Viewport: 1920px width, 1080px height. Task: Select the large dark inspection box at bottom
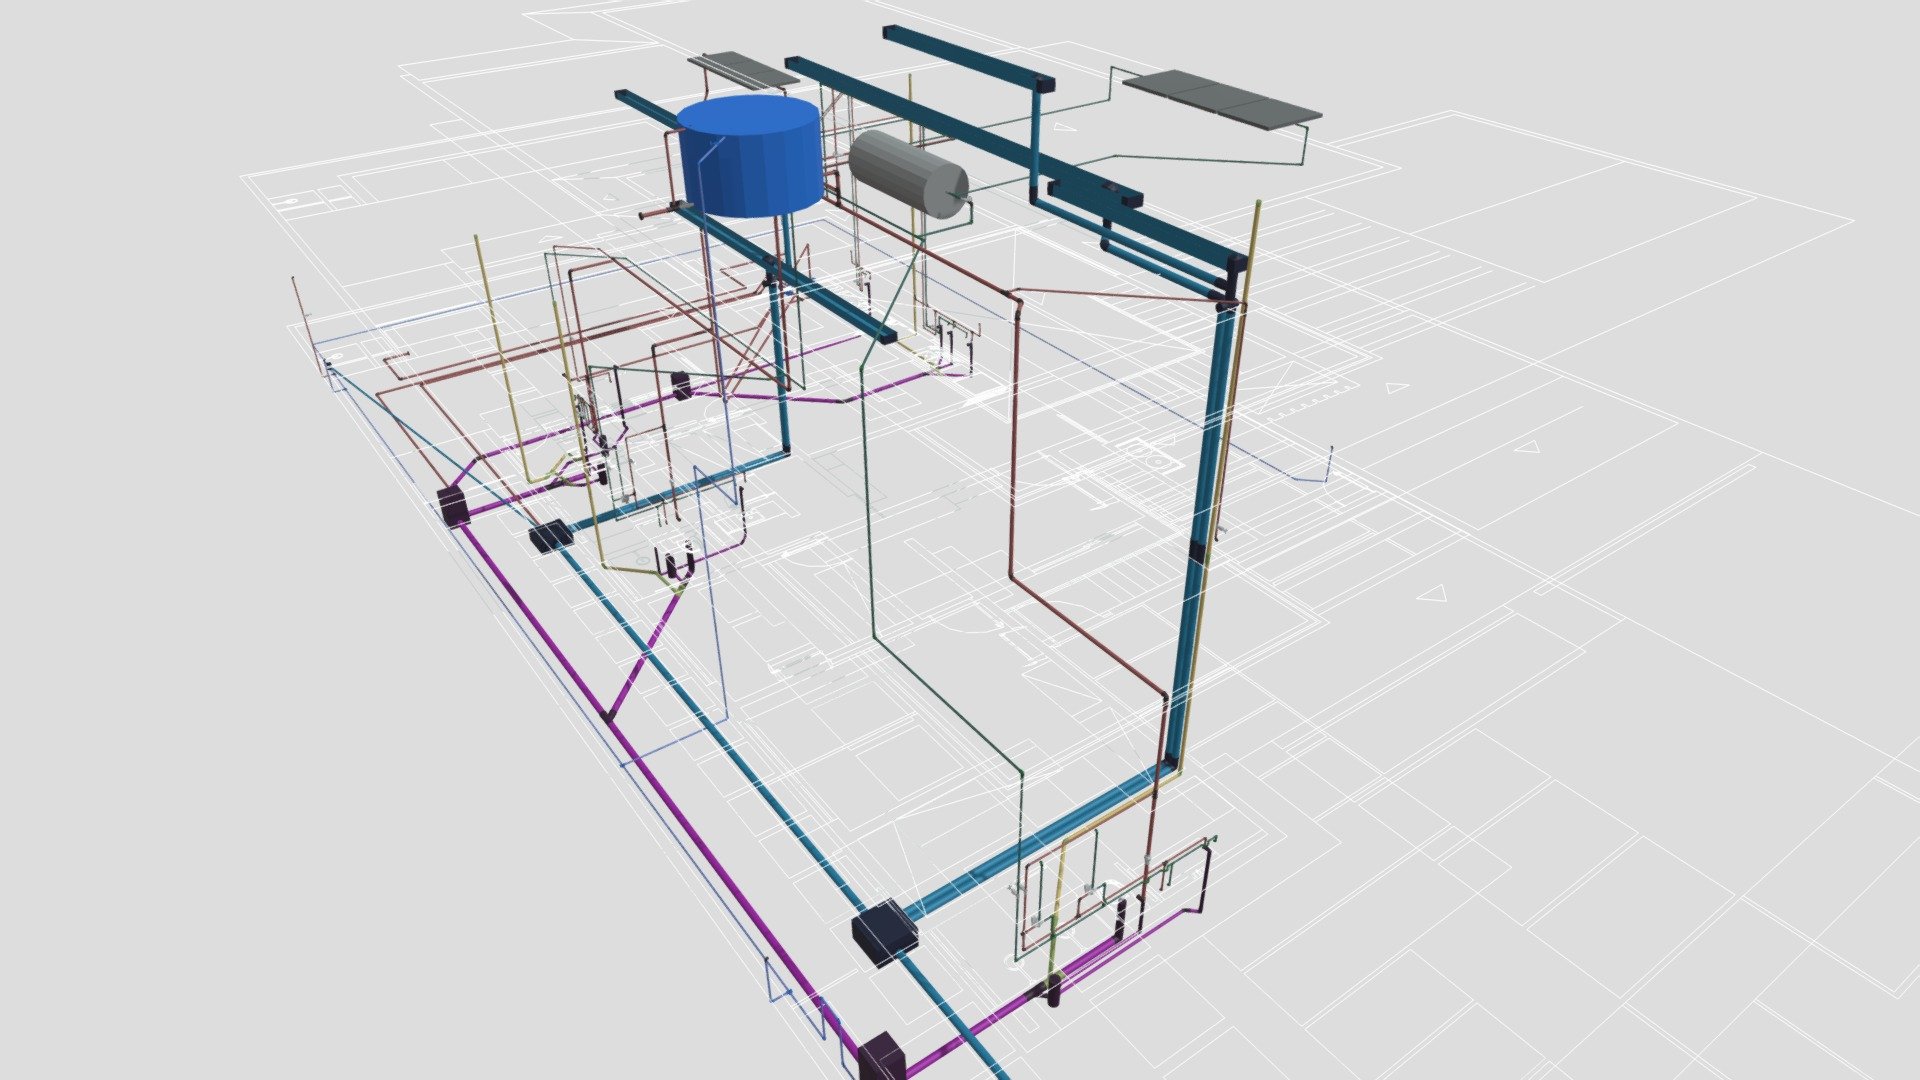885,932
